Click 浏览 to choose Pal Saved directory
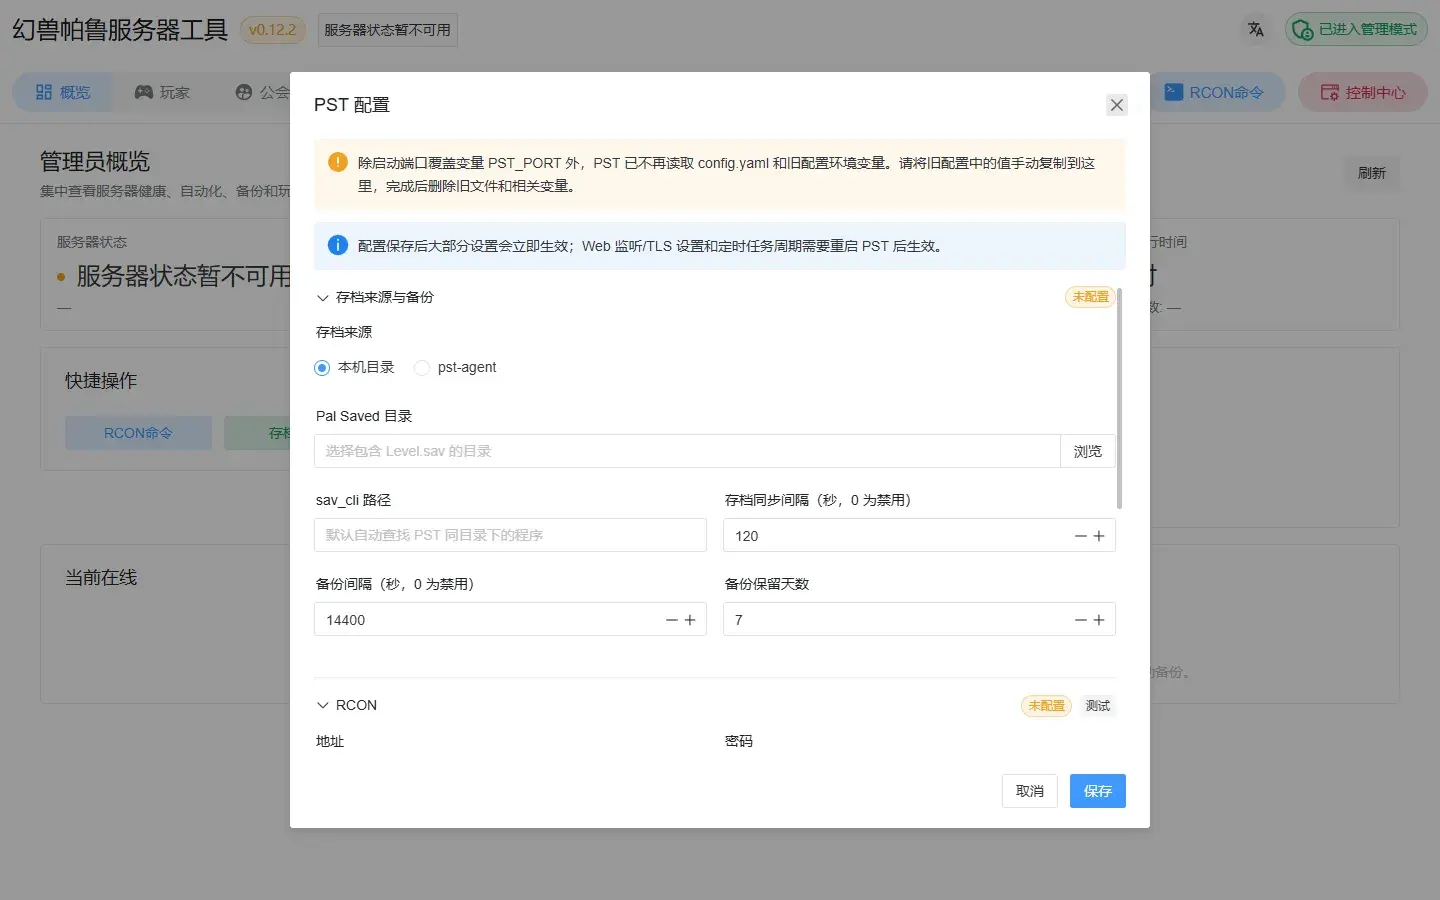The width and height of the screenshot is (1440, 900). tap(1088, 451)
